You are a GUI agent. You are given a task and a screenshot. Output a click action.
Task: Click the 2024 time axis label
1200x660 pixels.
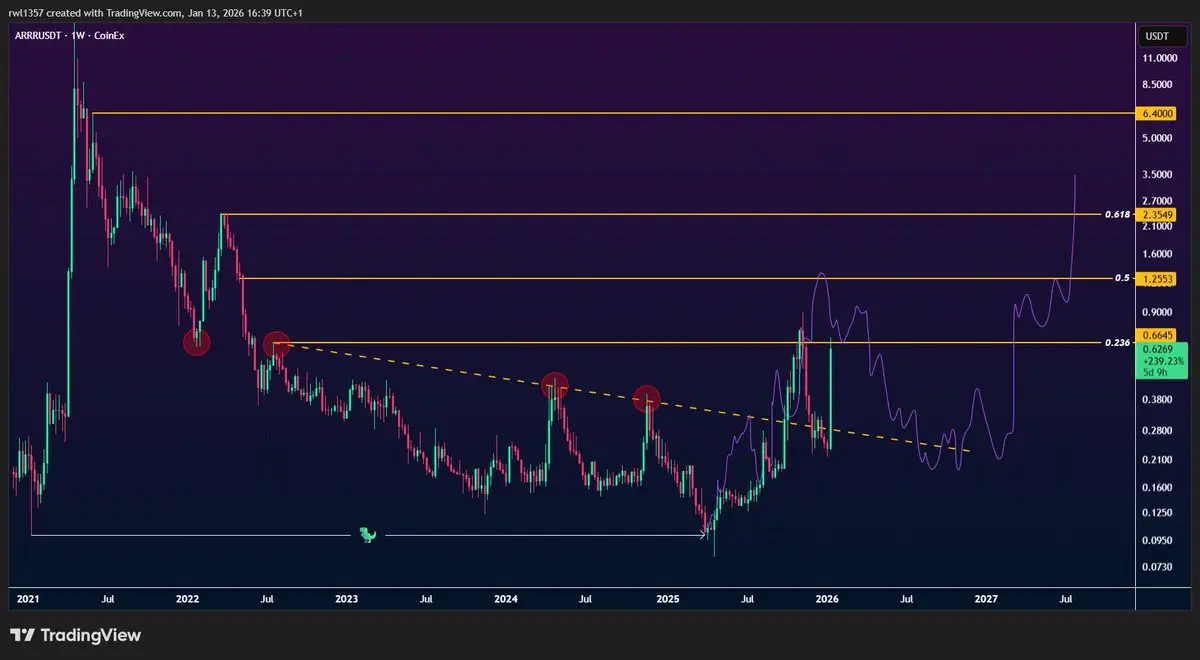point(506,599)
